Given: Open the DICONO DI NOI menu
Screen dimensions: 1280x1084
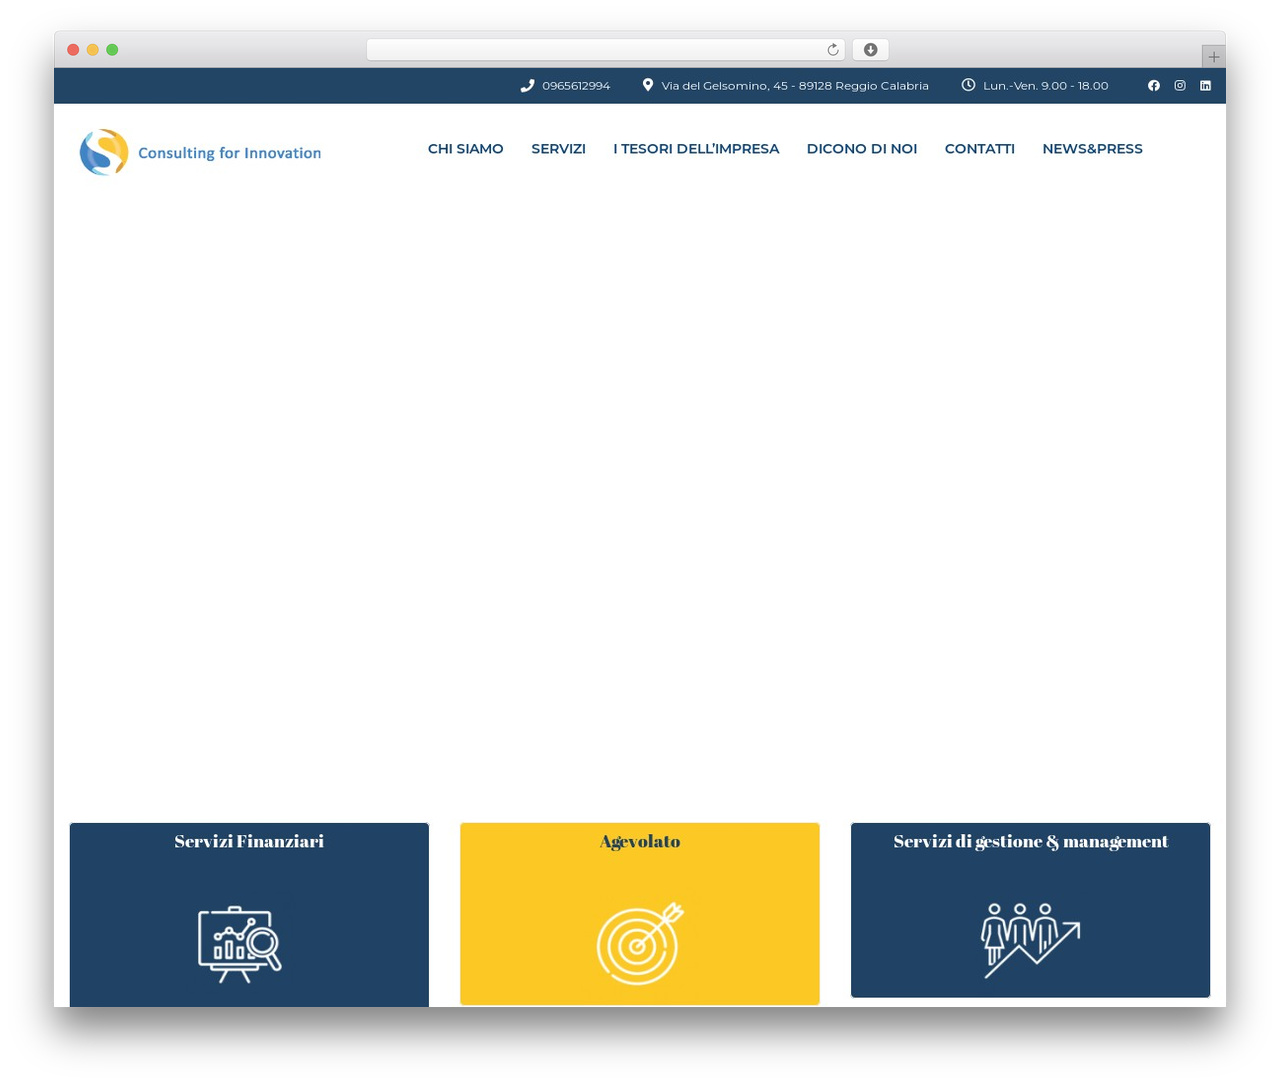Looking at the screenshot, I should click(862, 149).
